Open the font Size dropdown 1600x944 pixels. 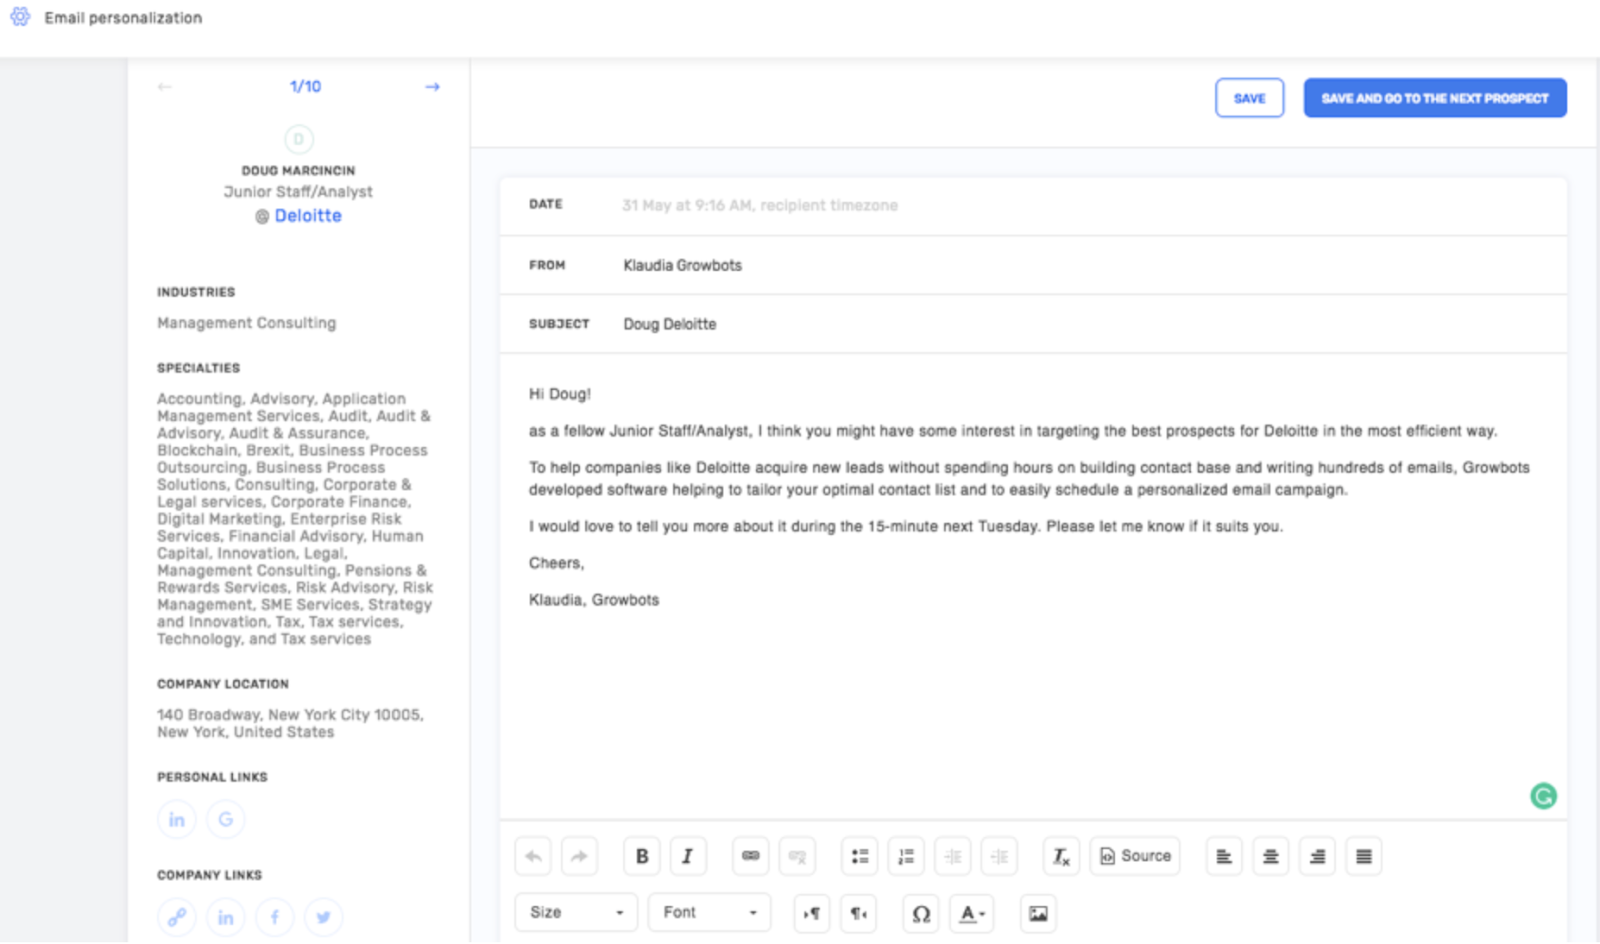point(575,912)
